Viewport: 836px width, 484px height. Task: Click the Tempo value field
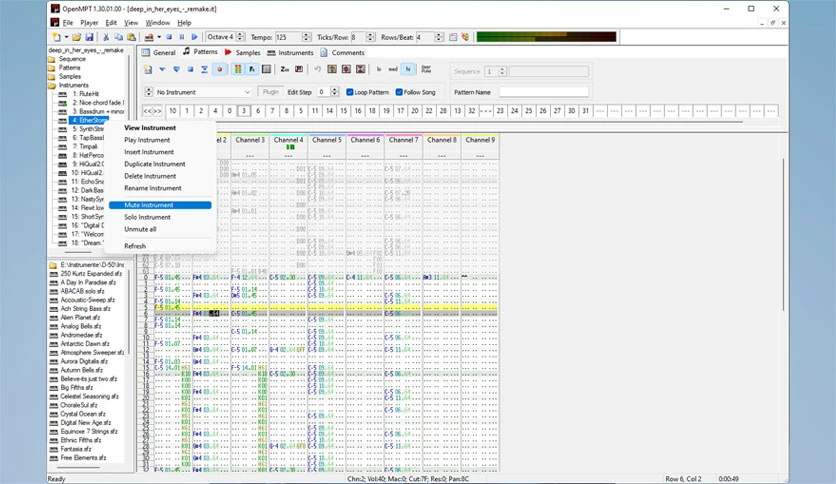pyautogui.click(x=288, y=37)
